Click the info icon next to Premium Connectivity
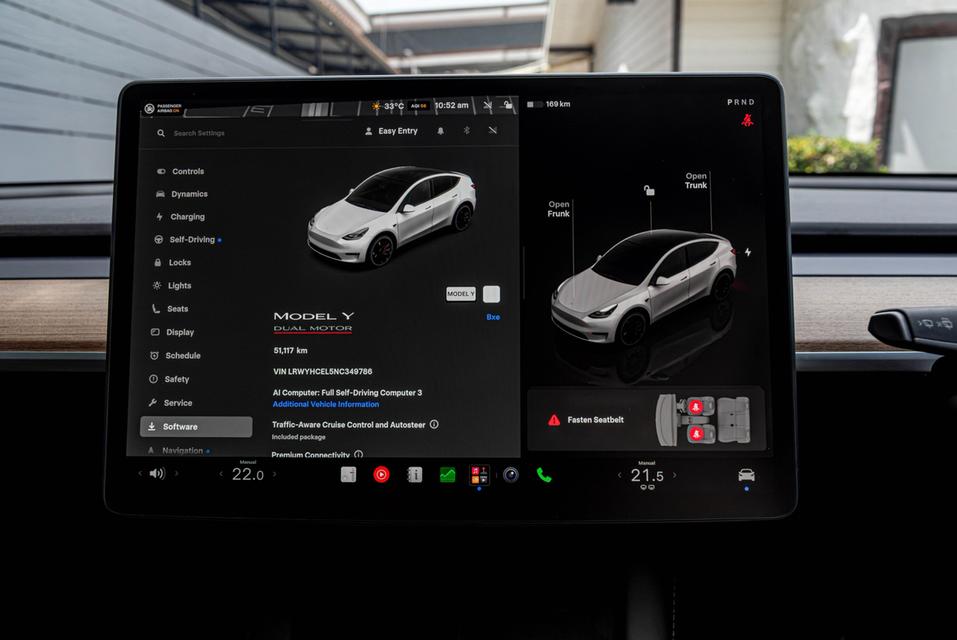Viewport: 957px width, 640px height. [x=358, y=454]
